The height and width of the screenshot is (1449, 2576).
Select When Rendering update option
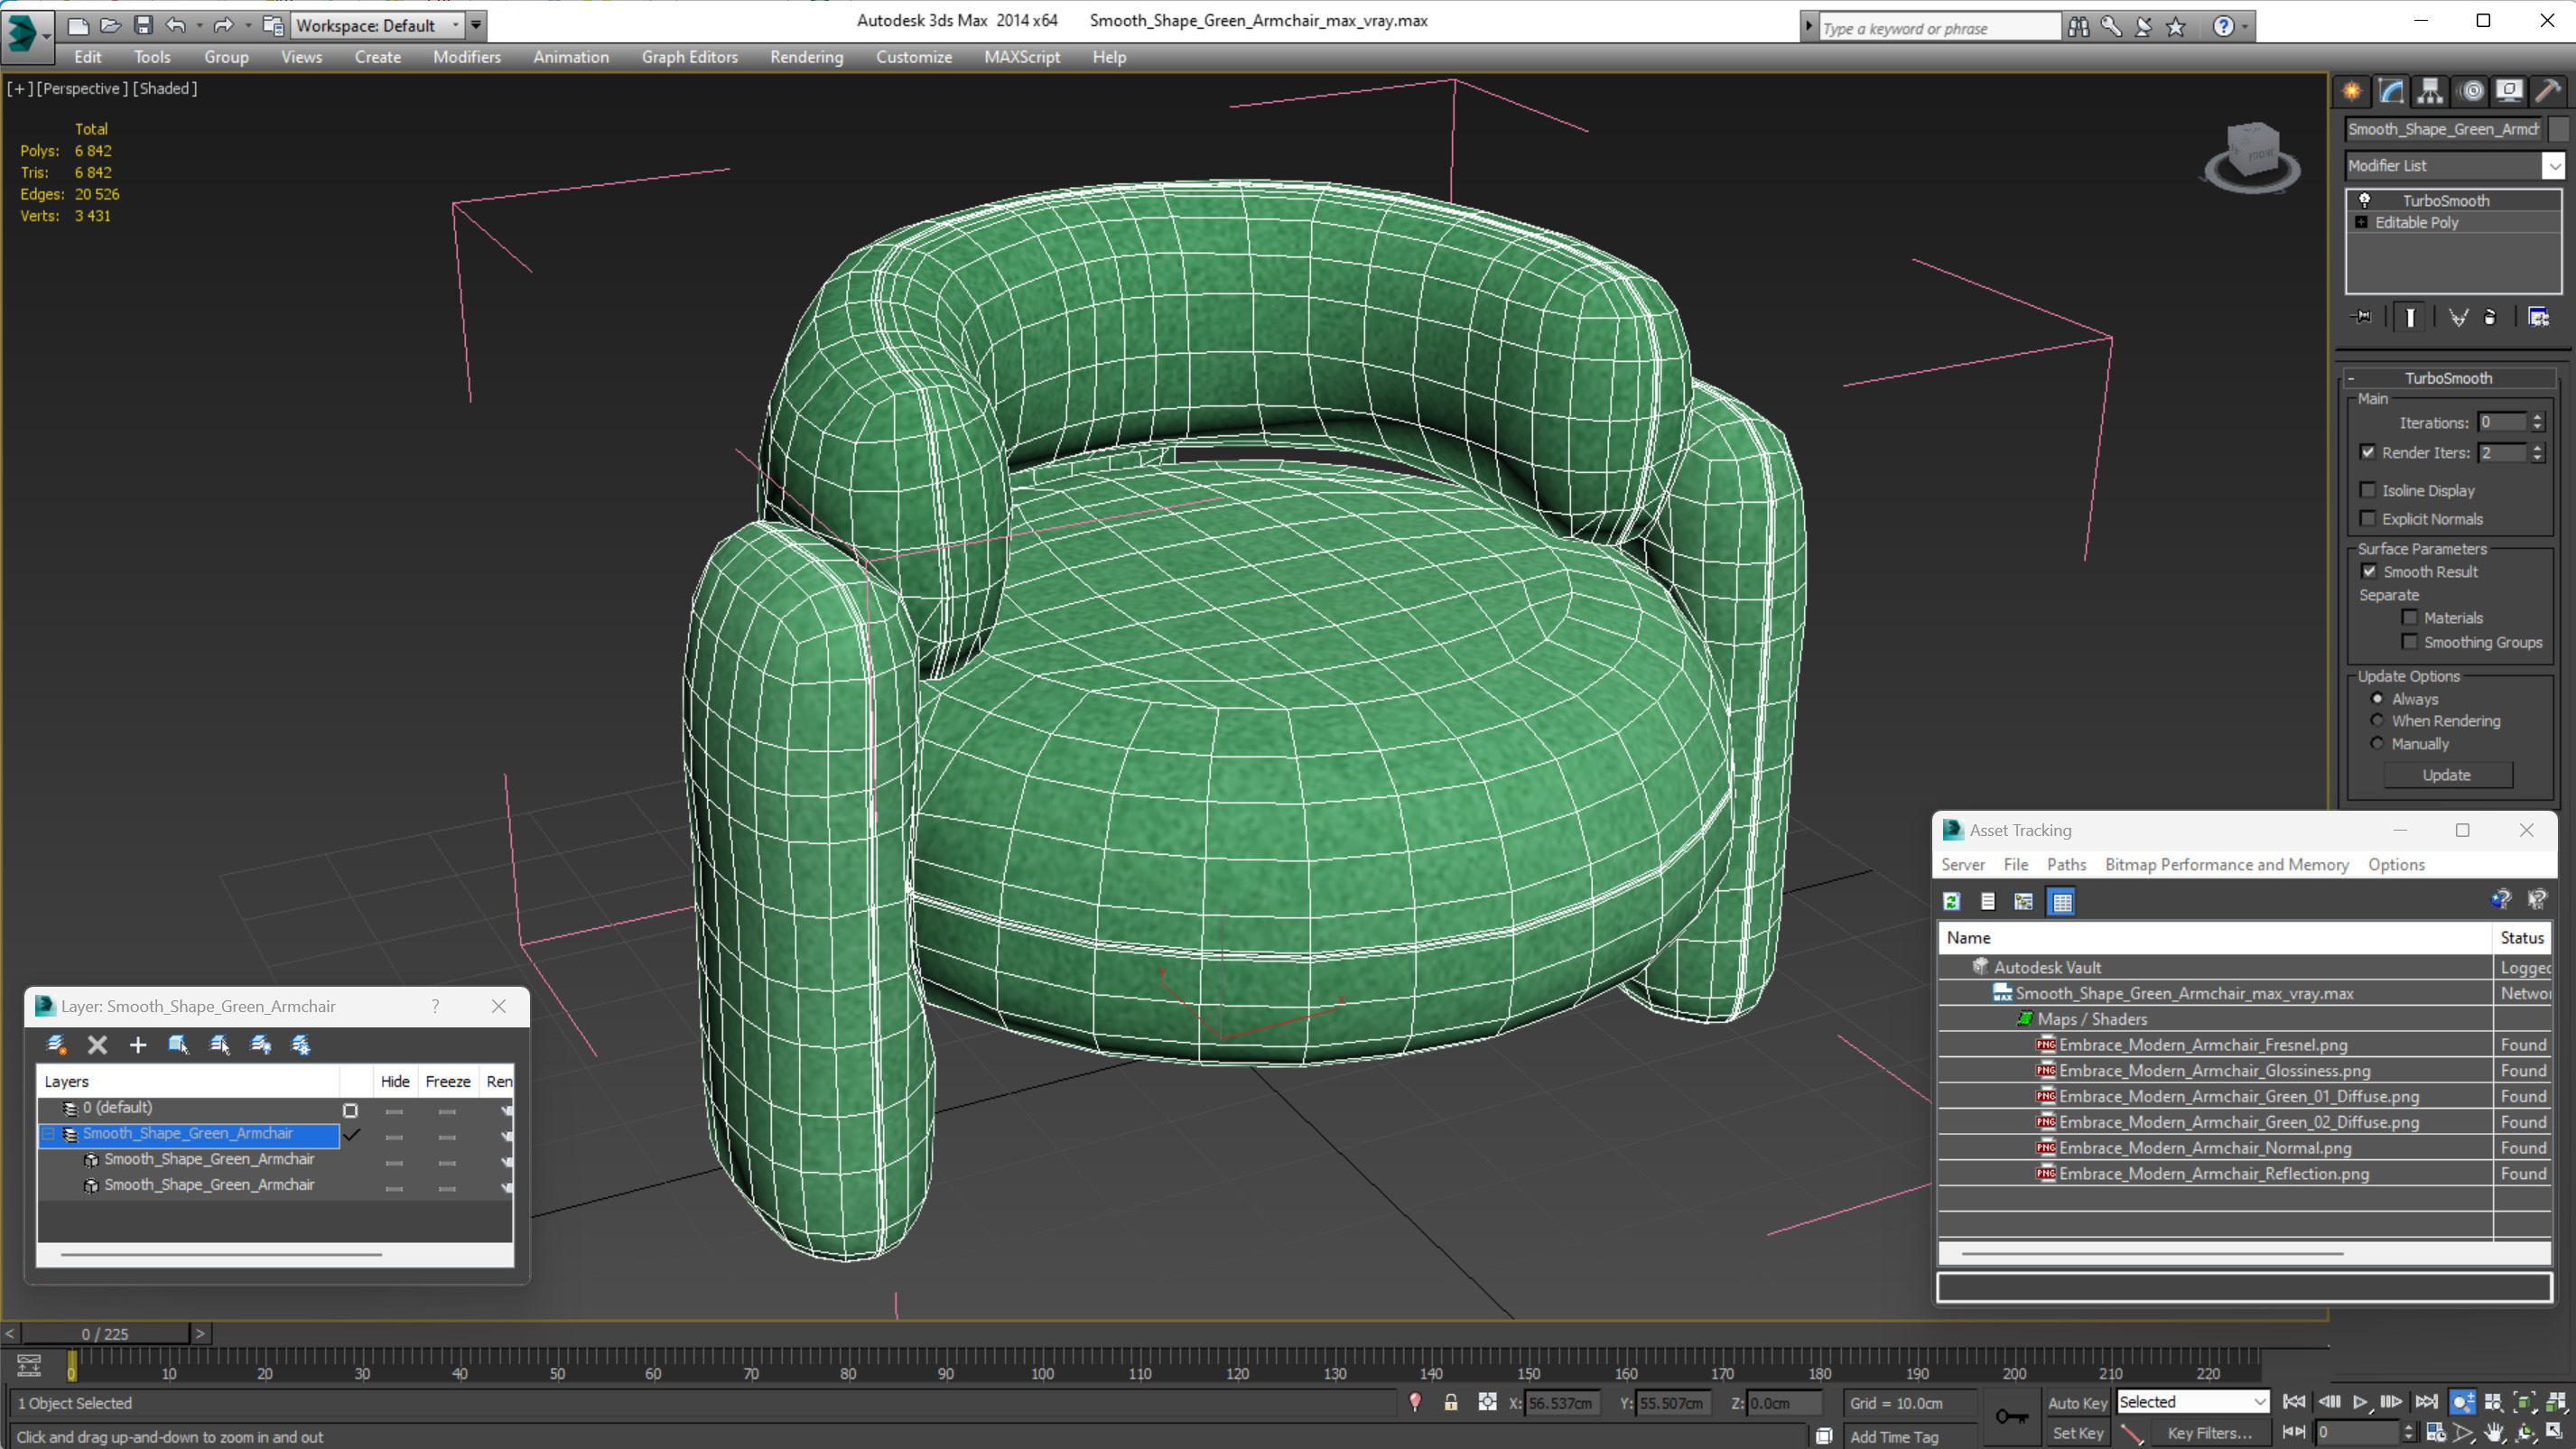(2377, 720)
